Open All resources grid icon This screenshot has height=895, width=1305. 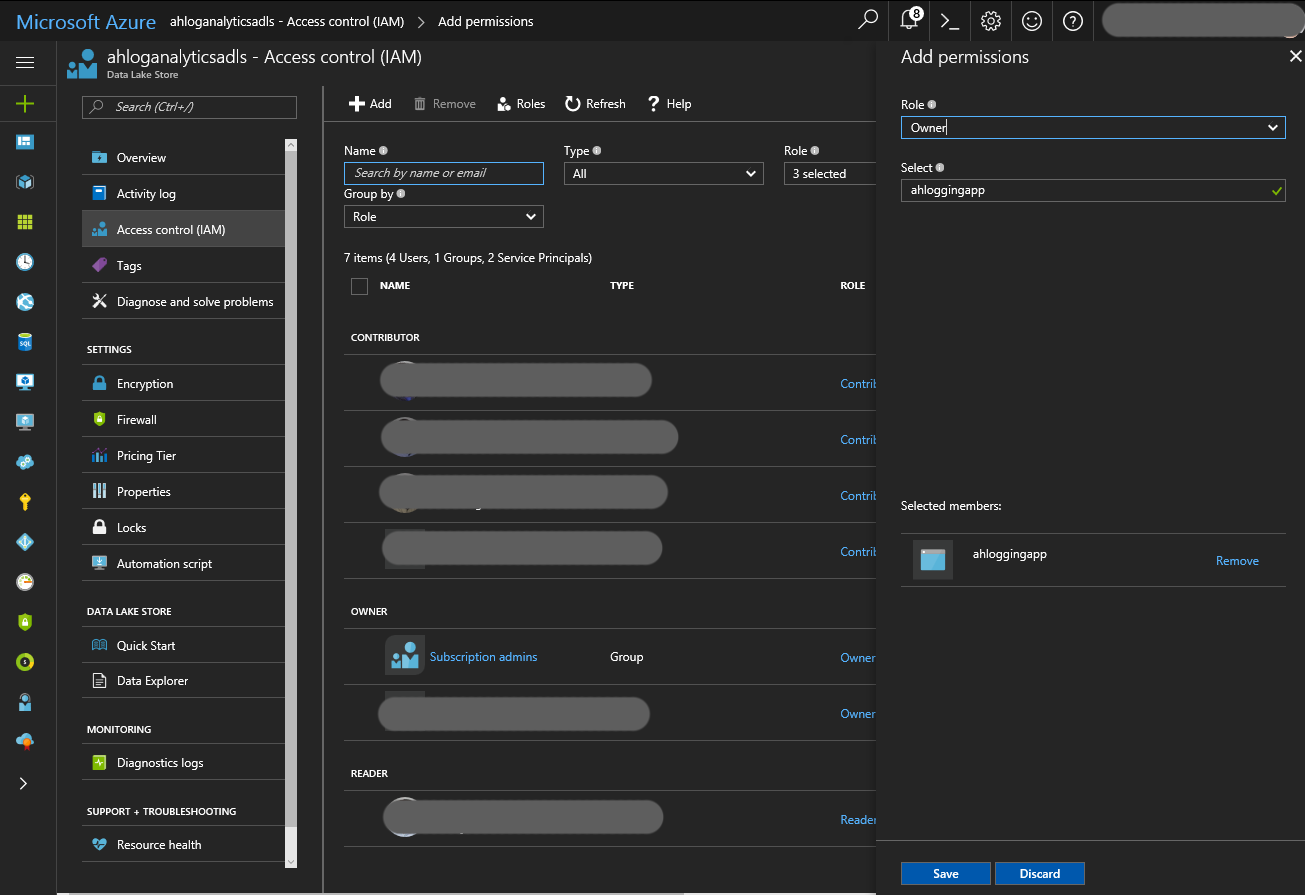pyautogui.click(x=25, y=222)
